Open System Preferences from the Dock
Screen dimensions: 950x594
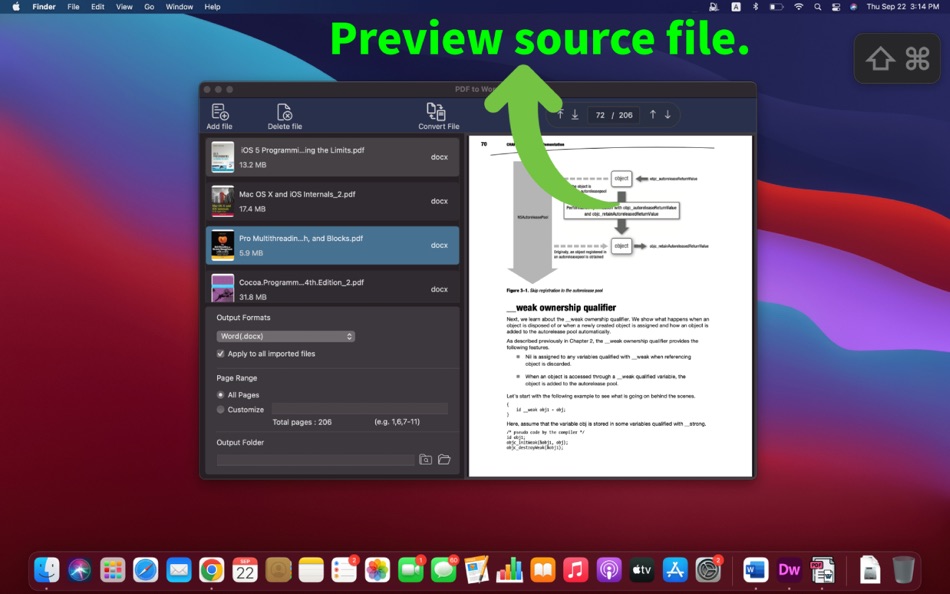coord(708,570)
